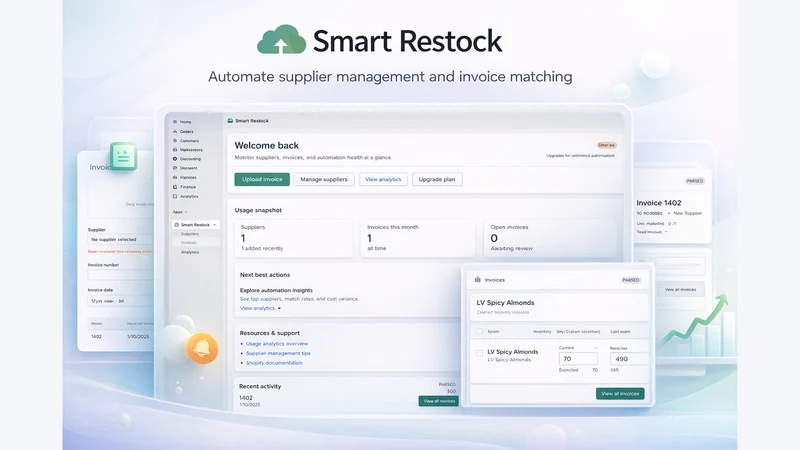Click the Invoice date input field
The height and width of the screenshot is (450, 800).
pyautogui.click(x=121, y=301)
